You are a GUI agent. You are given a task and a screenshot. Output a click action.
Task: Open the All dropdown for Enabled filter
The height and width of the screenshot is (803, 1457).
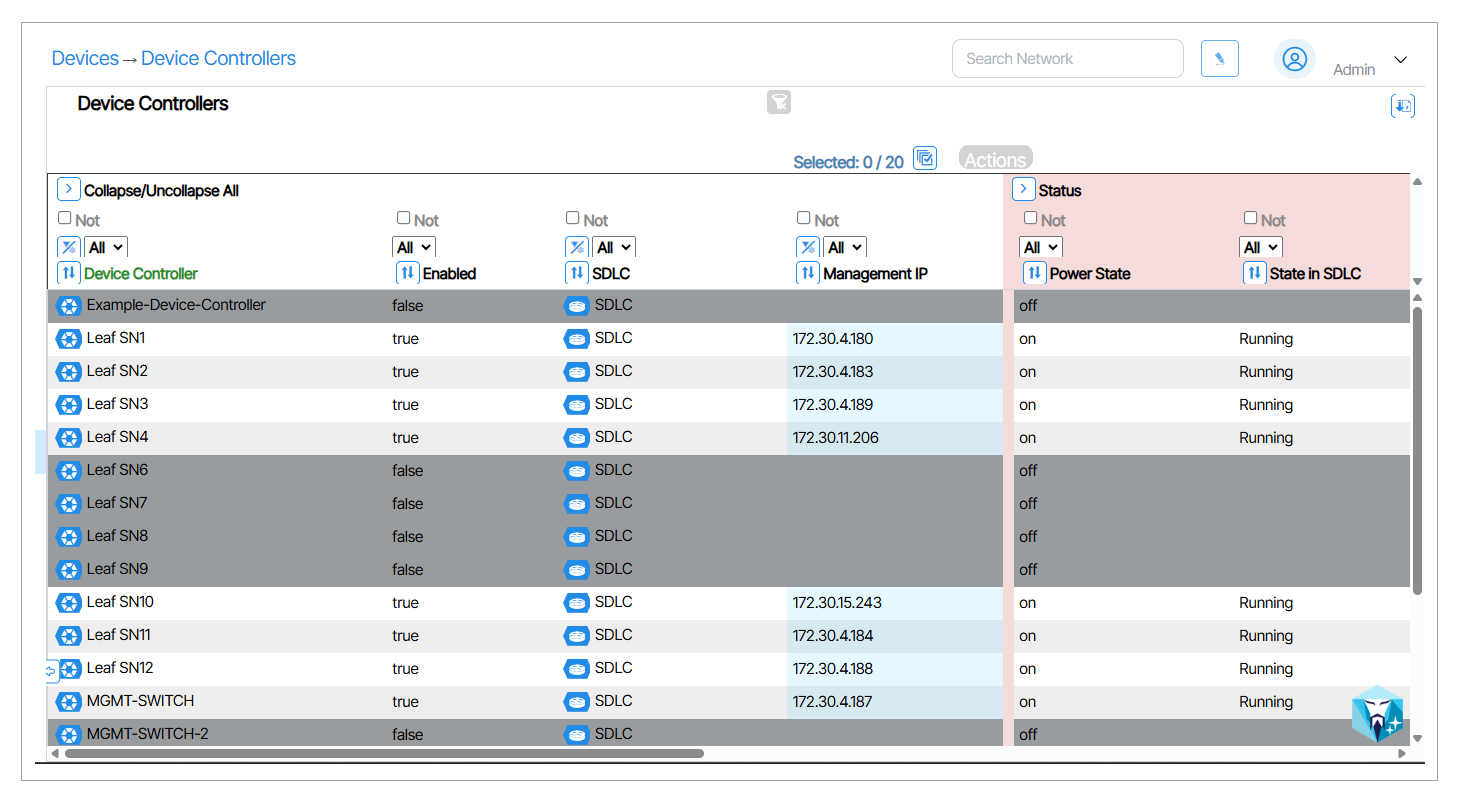coord(414,247)
